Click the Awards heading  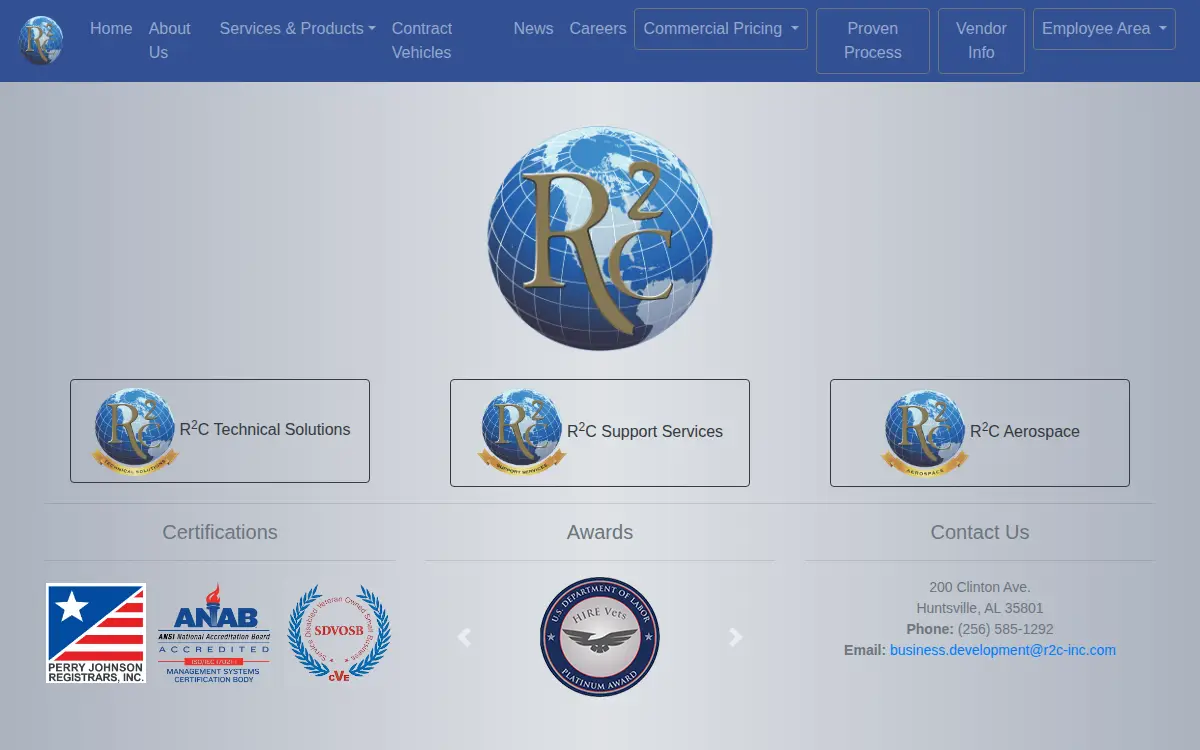point(600,532)
